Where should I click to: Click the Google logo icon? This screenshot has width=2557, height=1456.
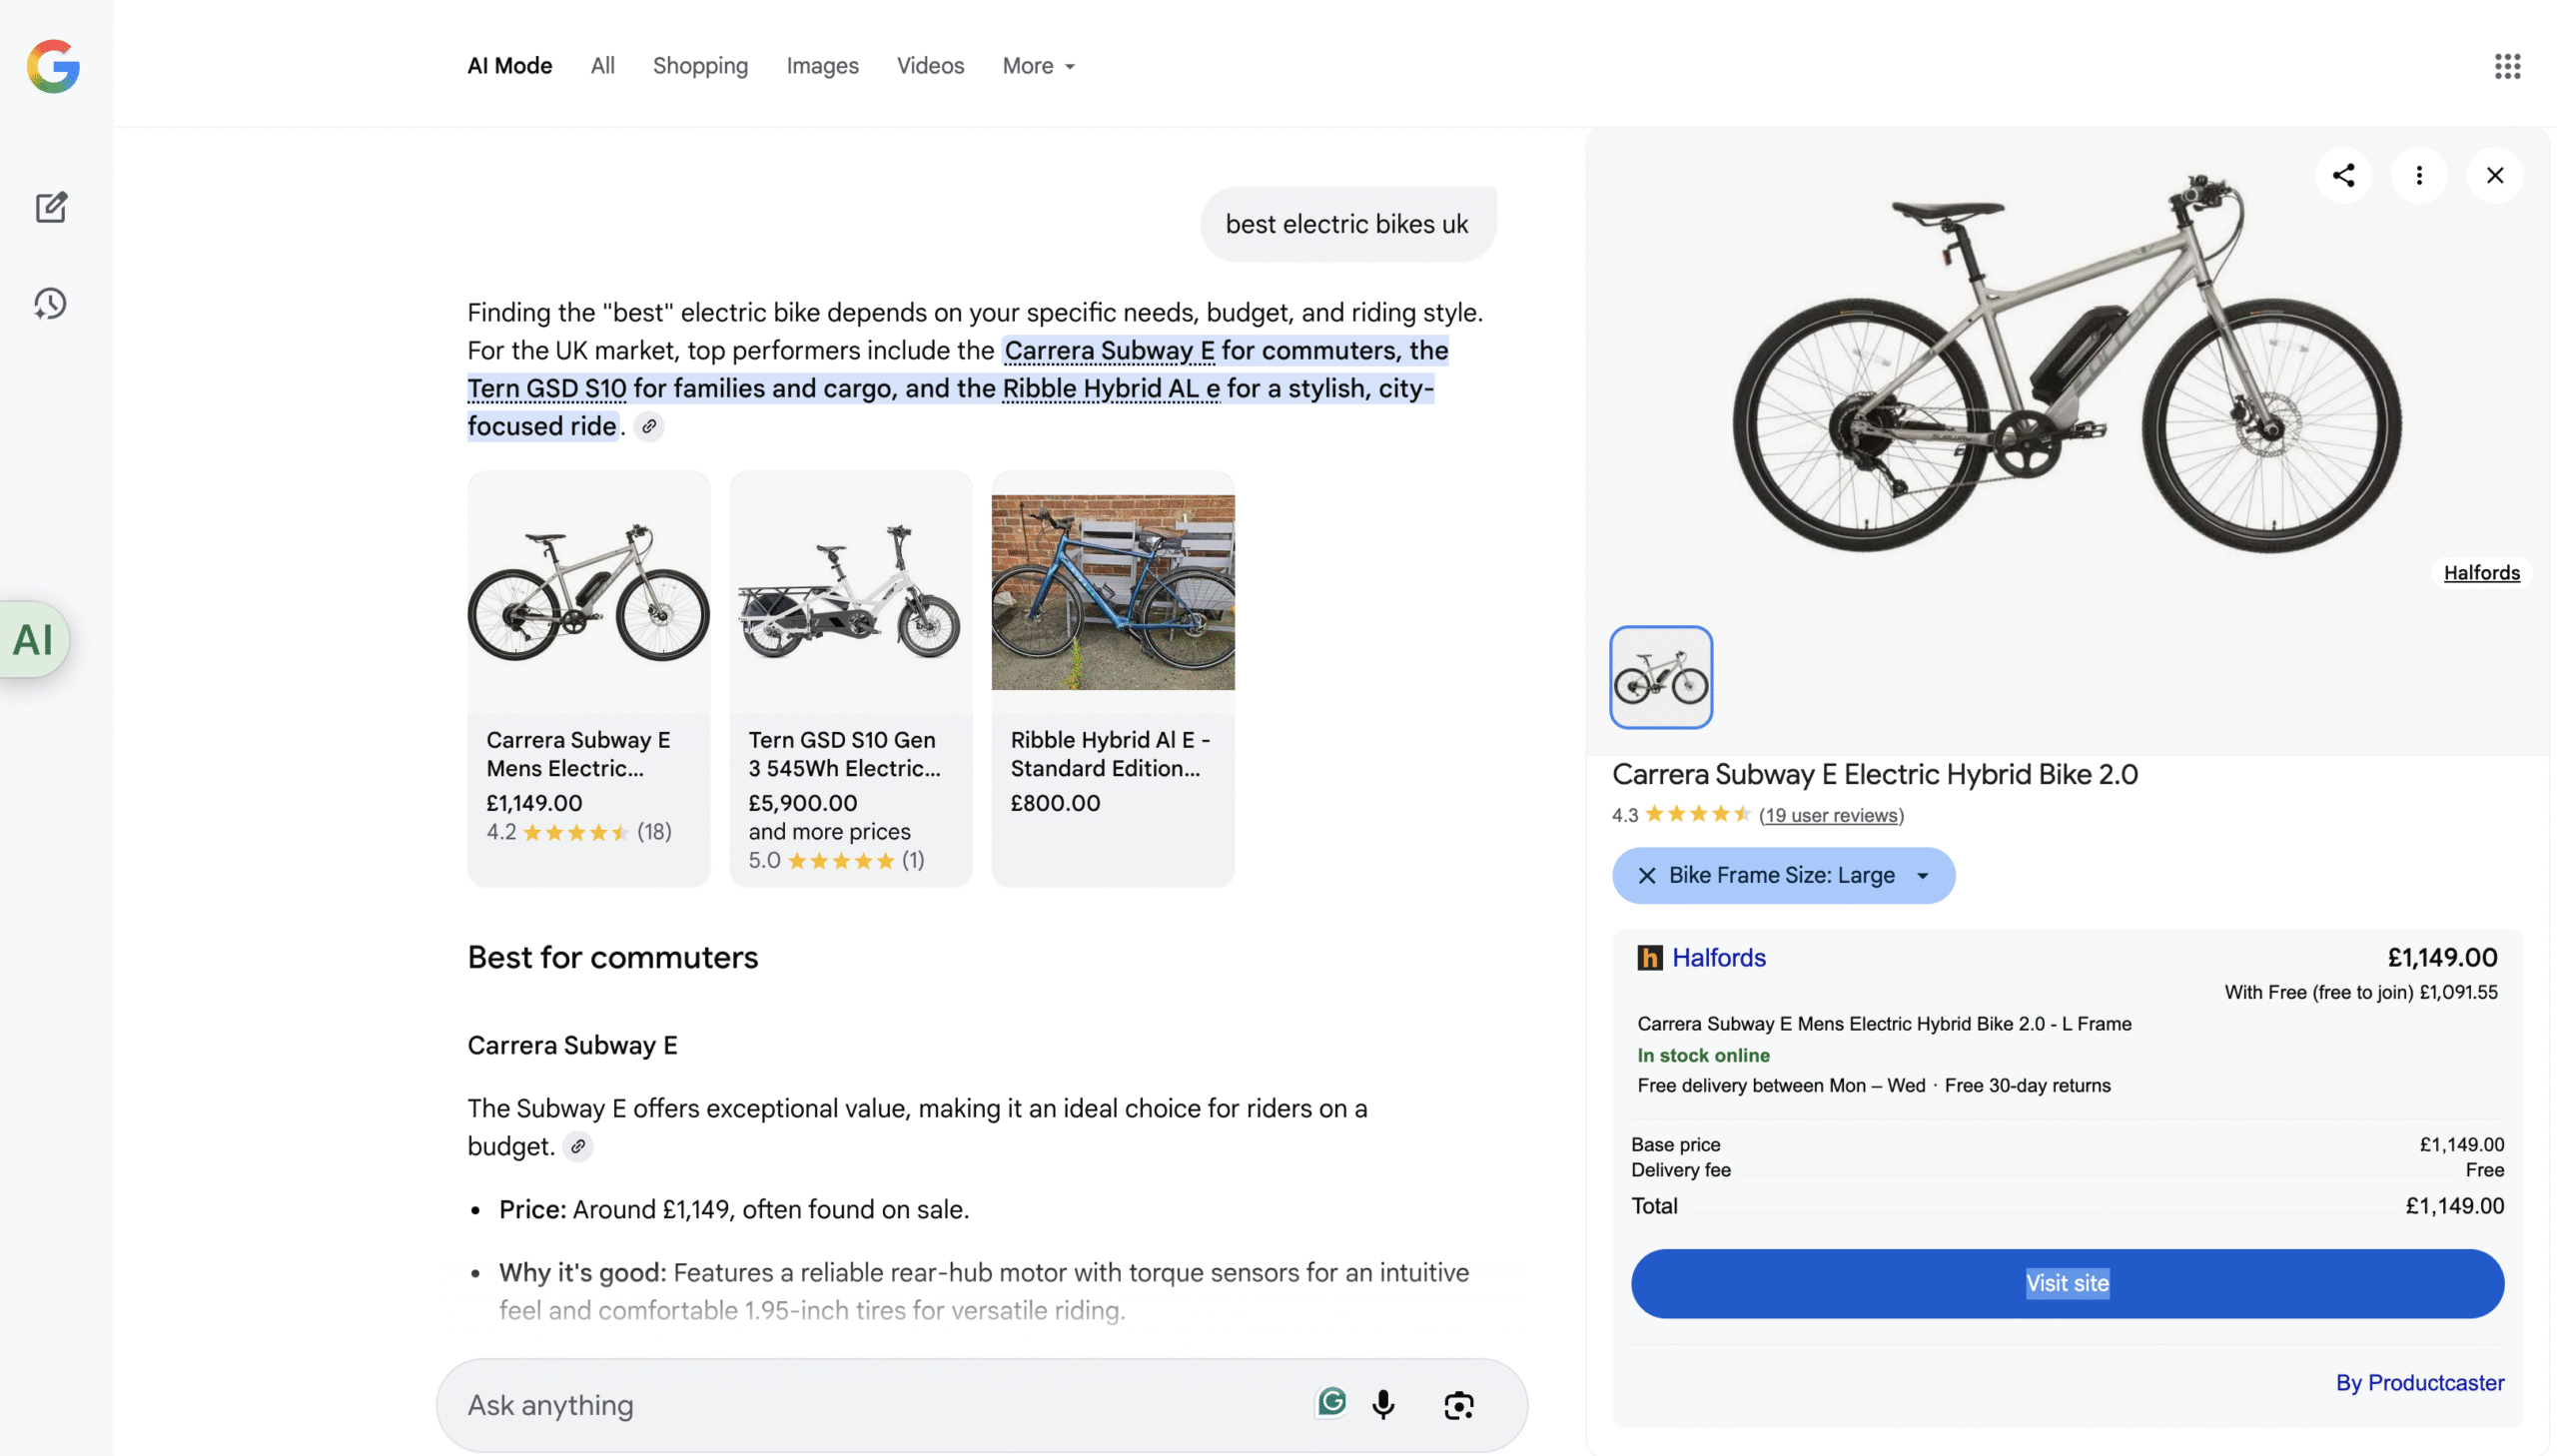(x=53, y=66)
